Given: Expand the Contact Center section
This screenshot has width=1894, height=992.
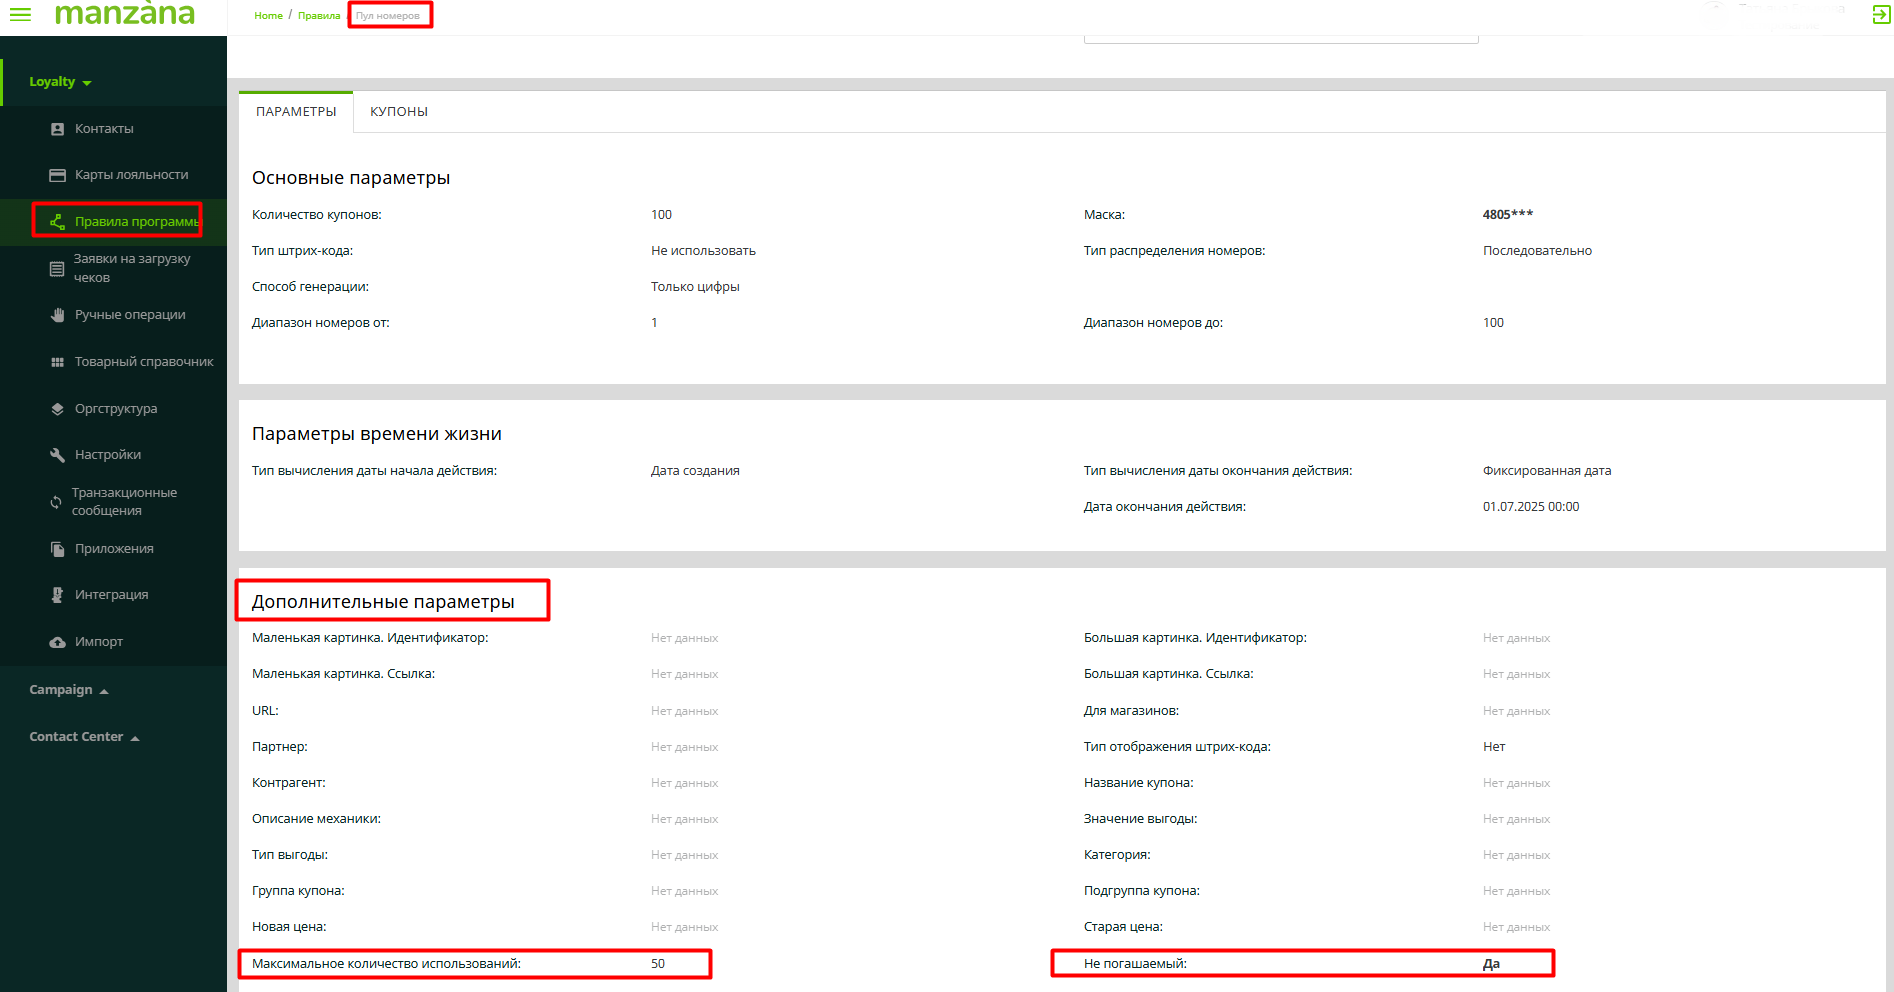Looking at the screenshot, I should click(x=84, y=737).
